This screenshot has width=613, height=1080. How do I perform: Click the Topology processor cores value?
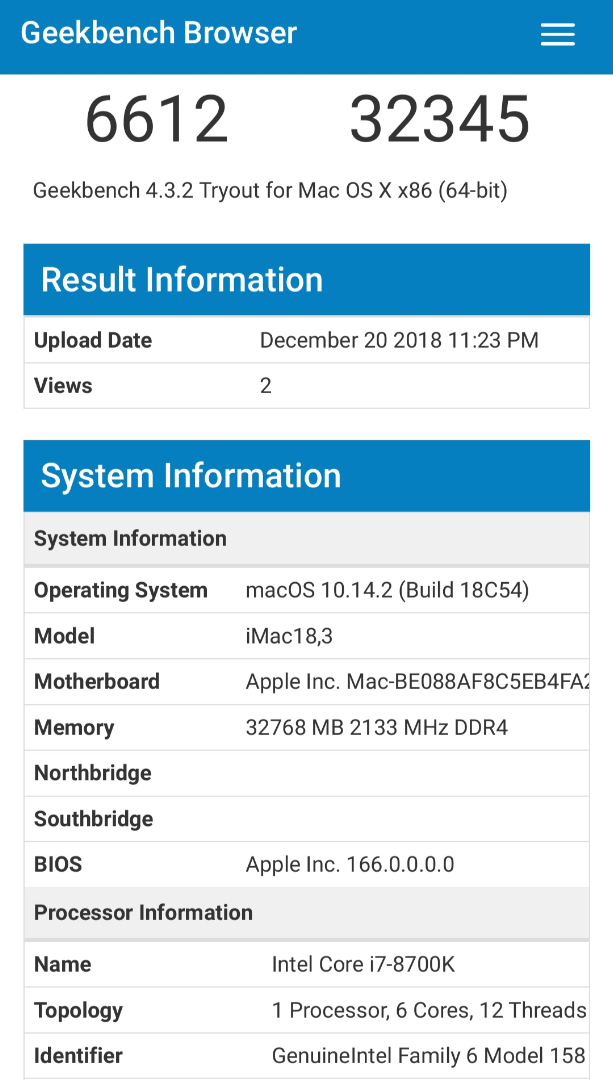429,1010
